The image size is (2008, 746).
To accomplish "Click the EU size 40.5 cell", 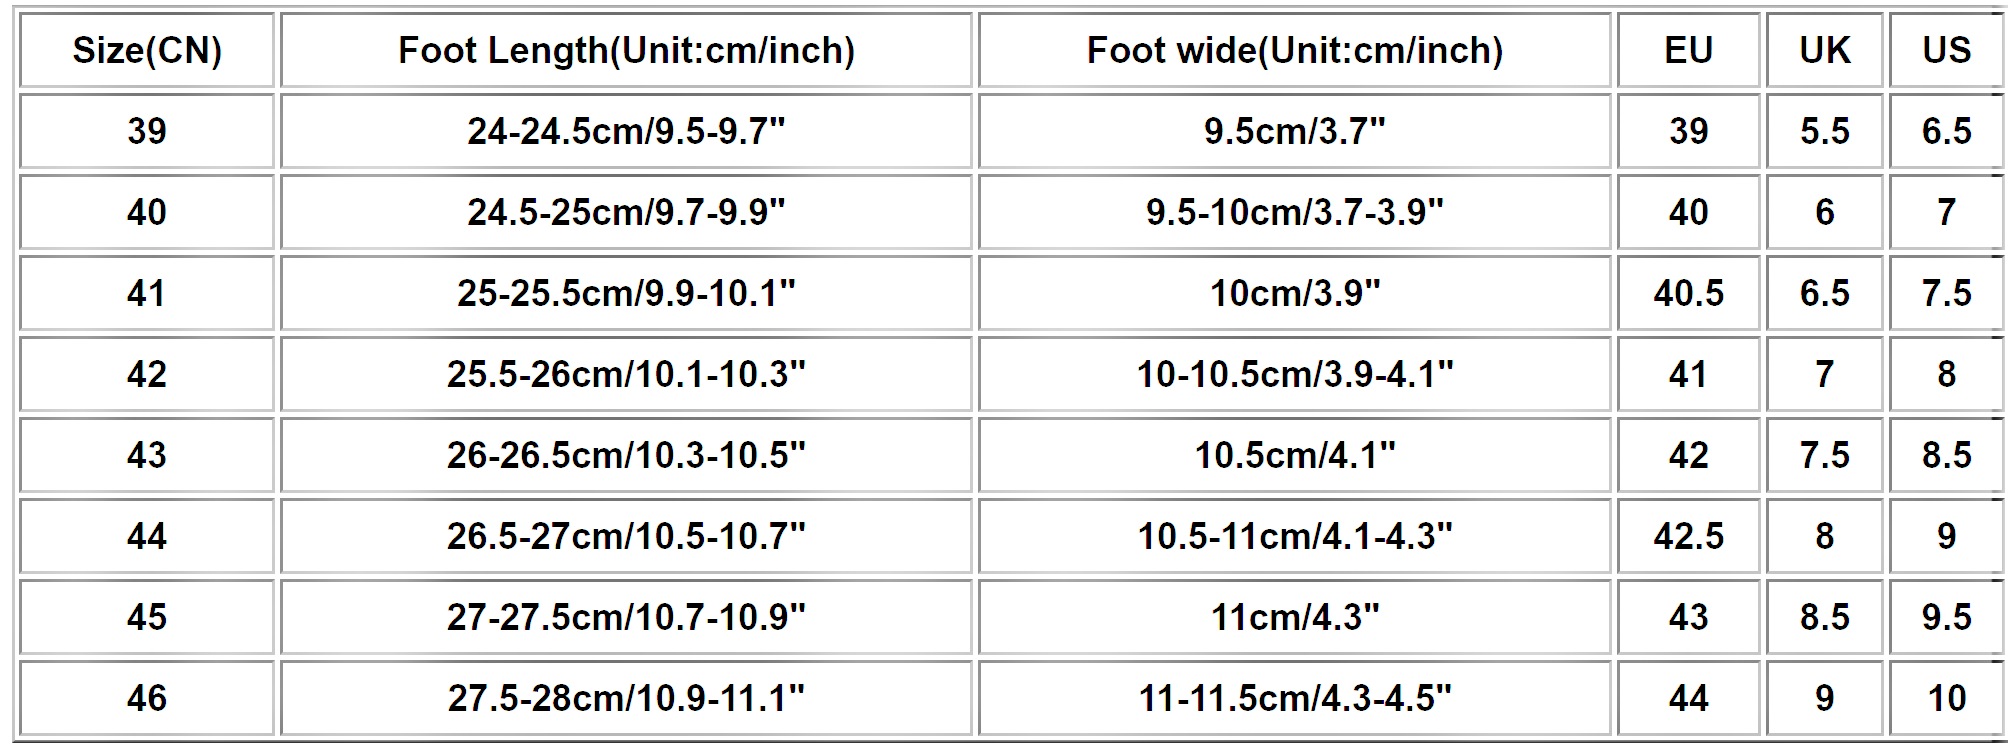I will (x=1688, y=293).
